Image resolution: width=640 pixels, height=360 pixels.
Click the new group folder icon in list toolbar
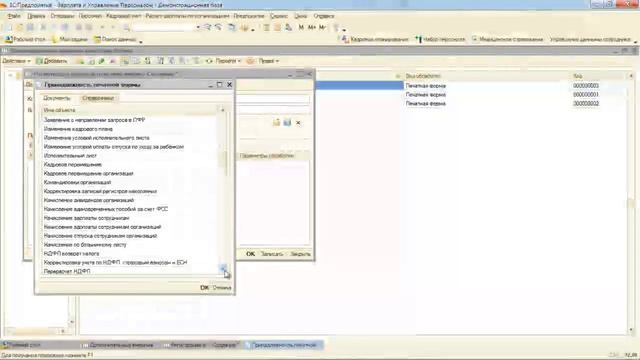(80, 61)
